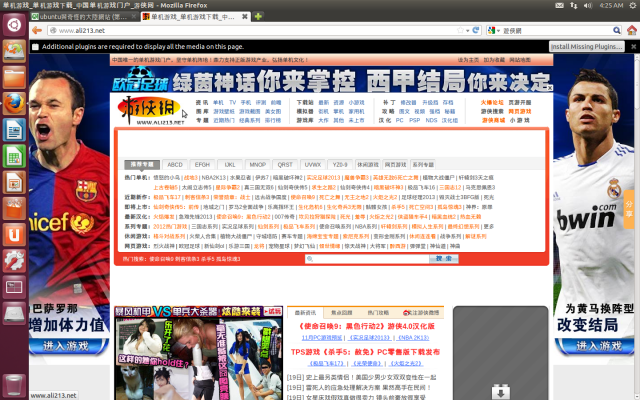Click the site search text field
640x400 pixels.
click(x=367, y=259)
